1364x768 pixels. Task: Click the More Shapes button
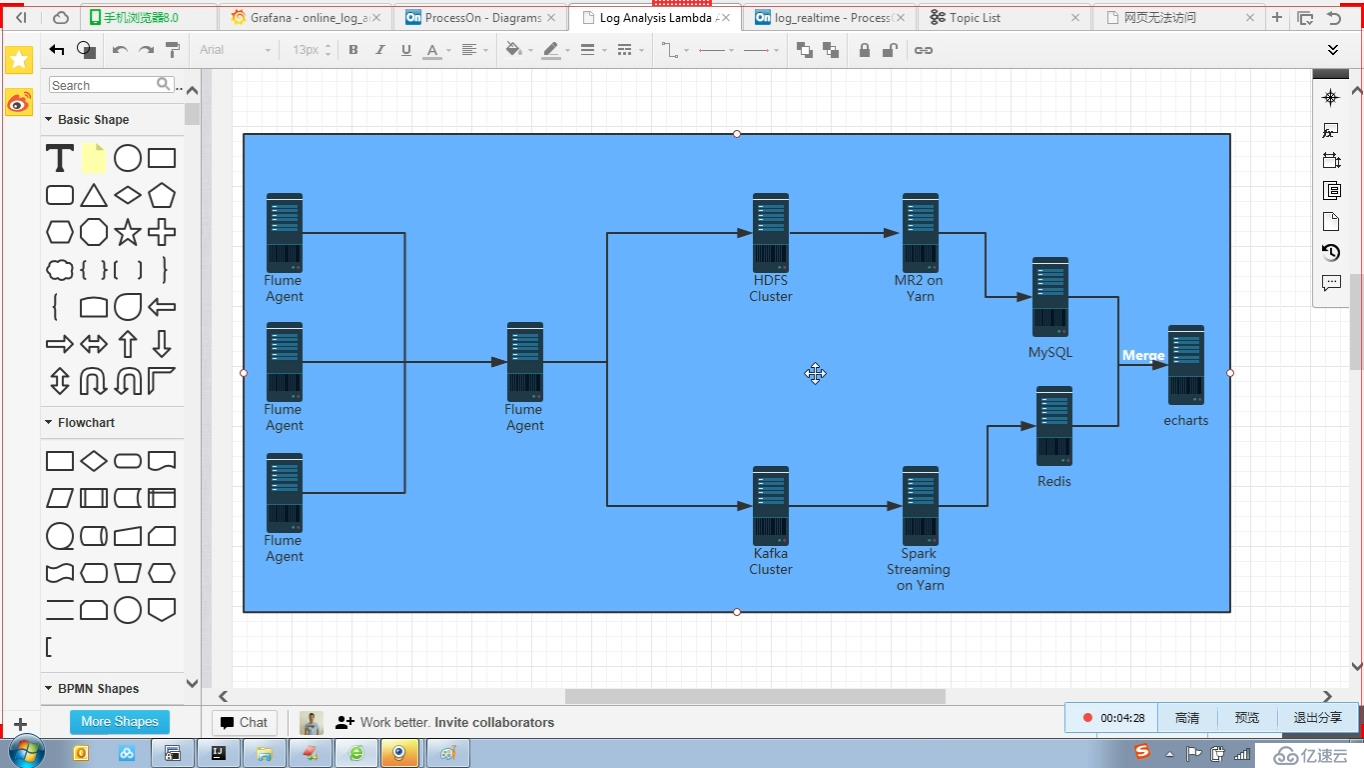120,721
